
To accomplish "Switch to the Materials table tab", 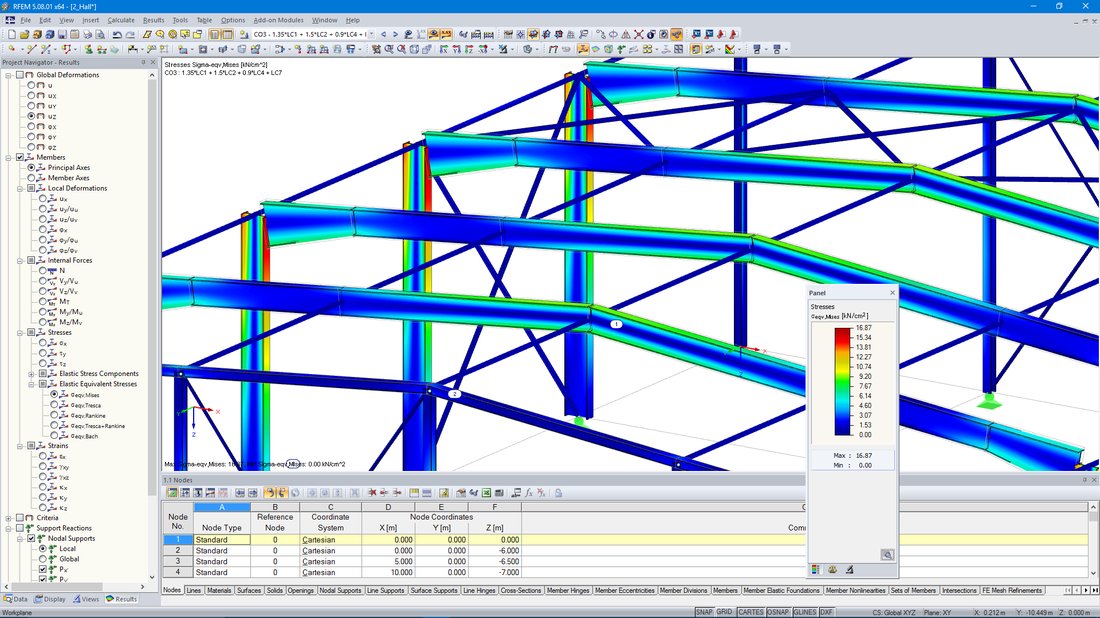I will click(219, 591).
